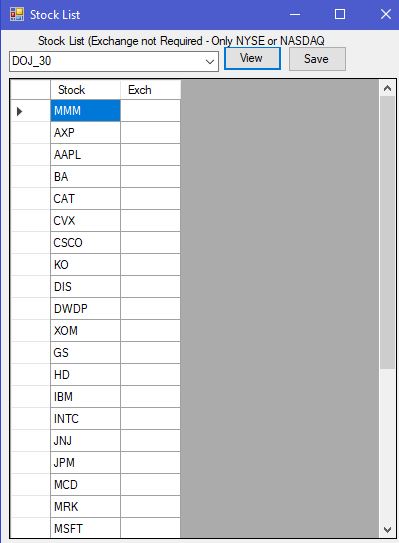Click the Exch cell for AXP
This screenshot has width=399, height=543.
pyautogui.click(x=150, y=133)
